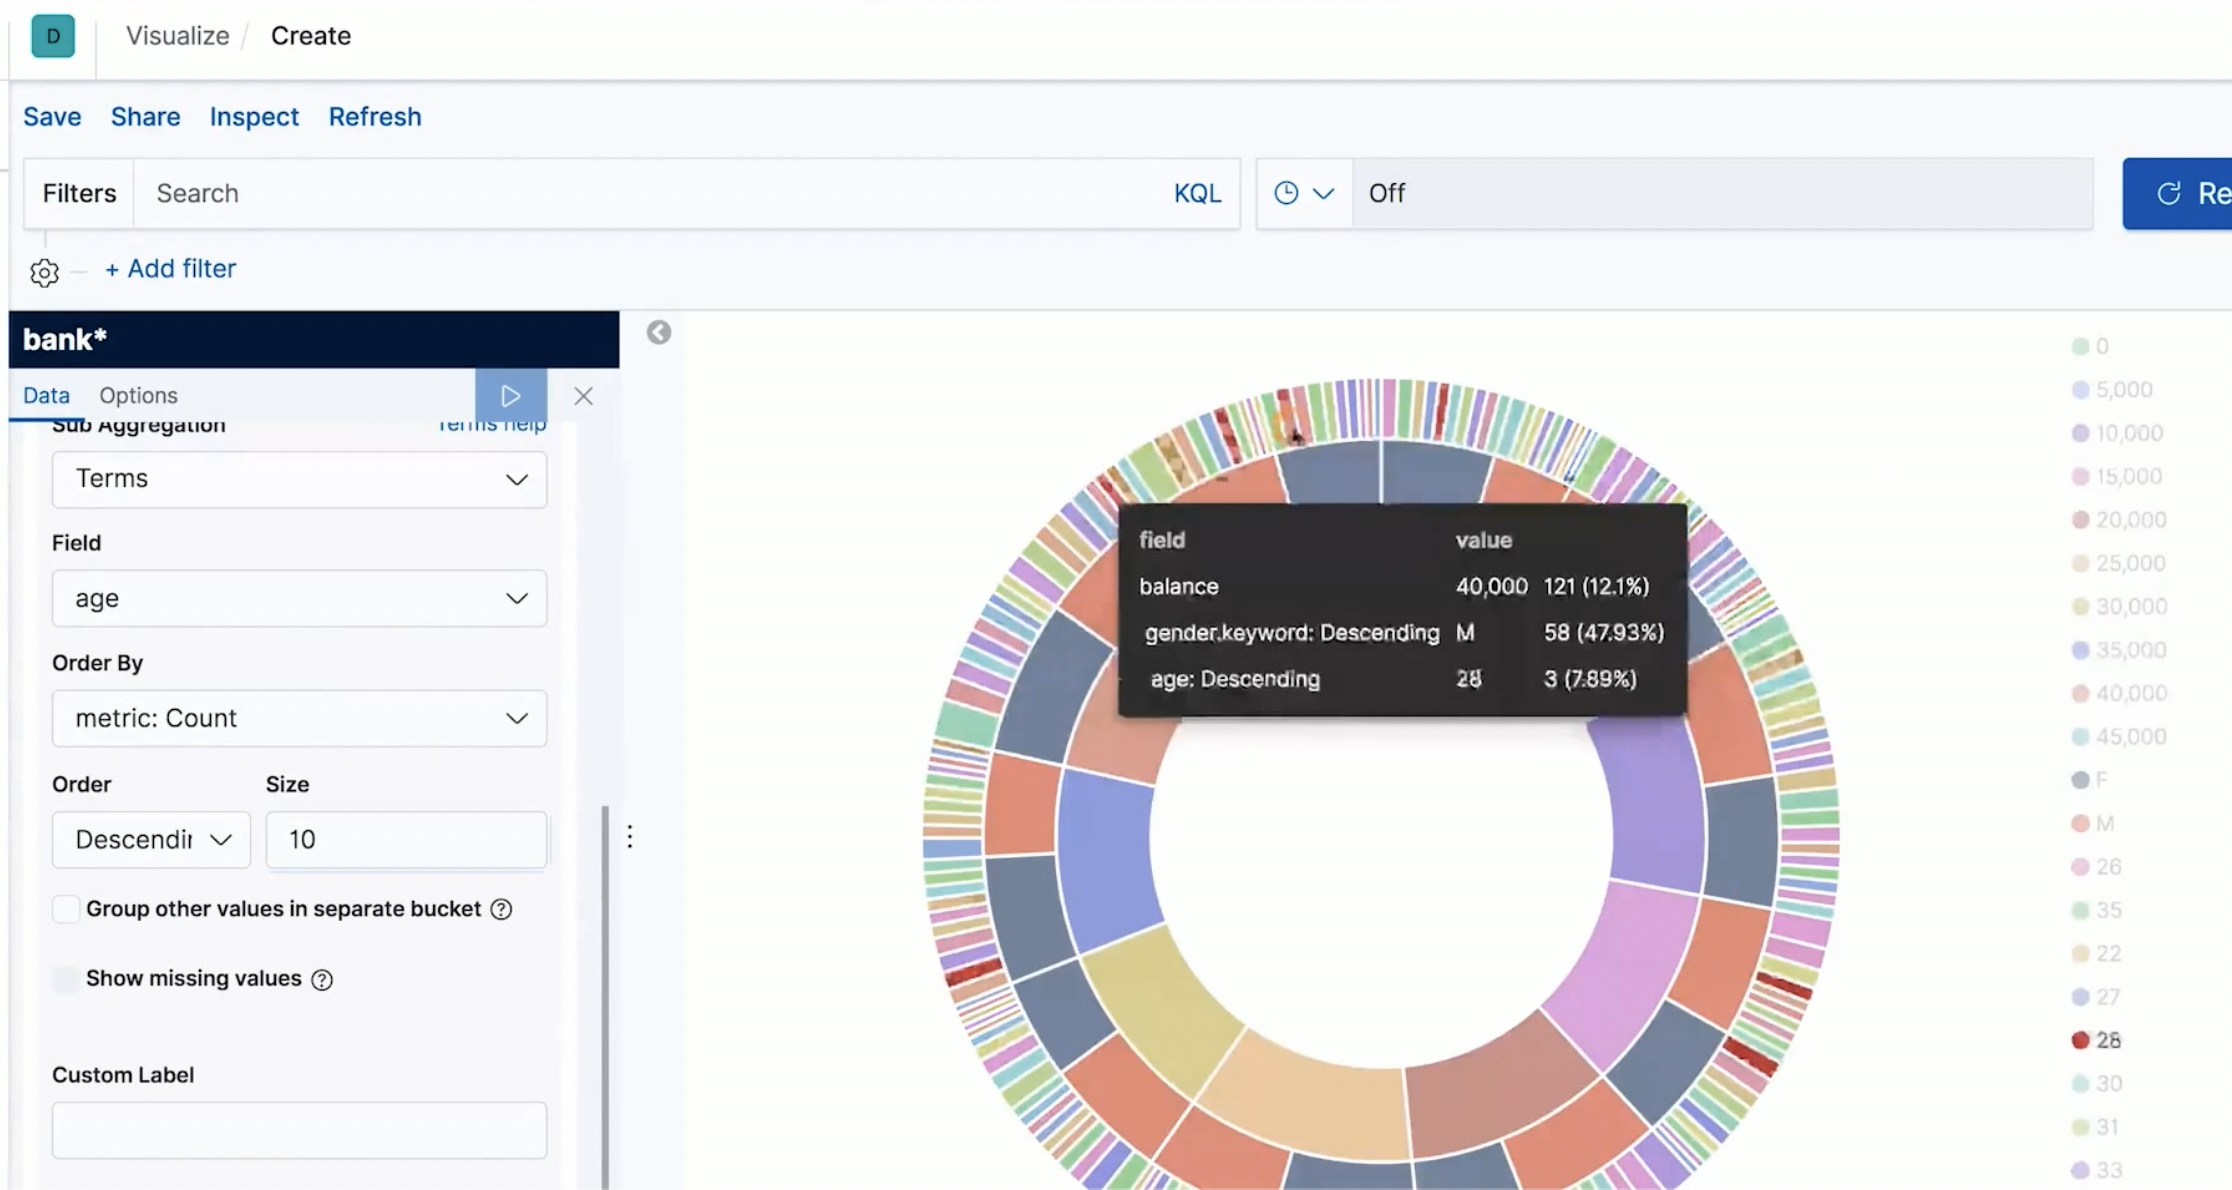Image resolution: width=2232 pixels, height=1190 pixels.
Task: Expand Order By metric: Count dropdown
Action: click(299, 718)
